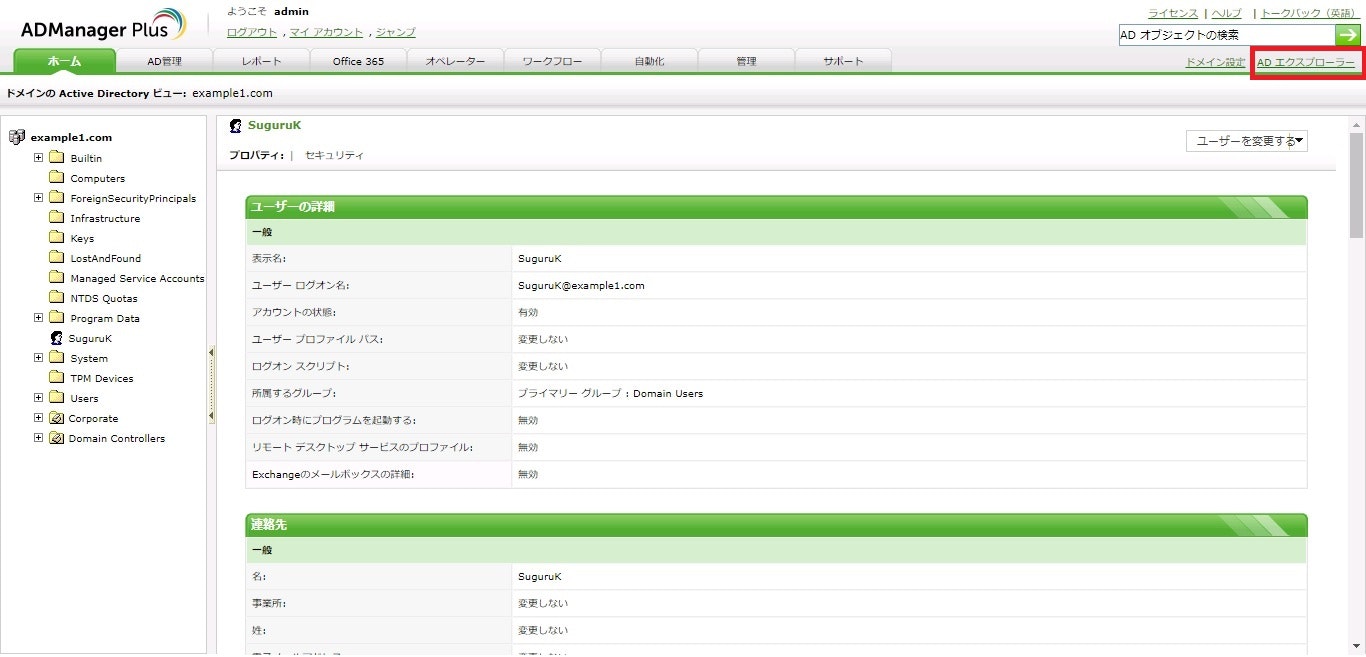Click the green search arrow icon

tap(1348, 35)
